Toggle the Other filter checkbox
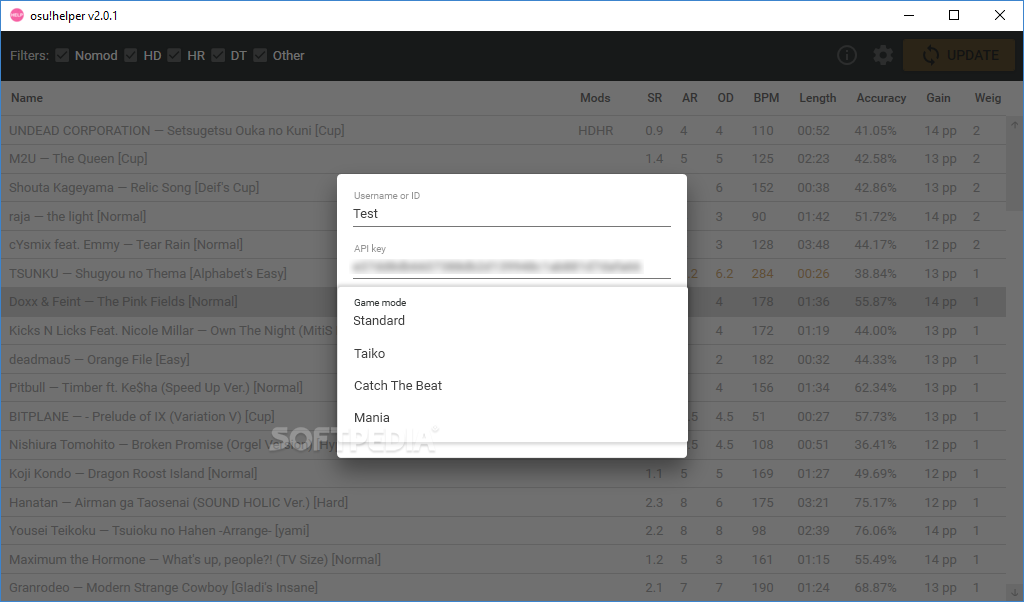 pyautogui.click(x=260, y=55)
